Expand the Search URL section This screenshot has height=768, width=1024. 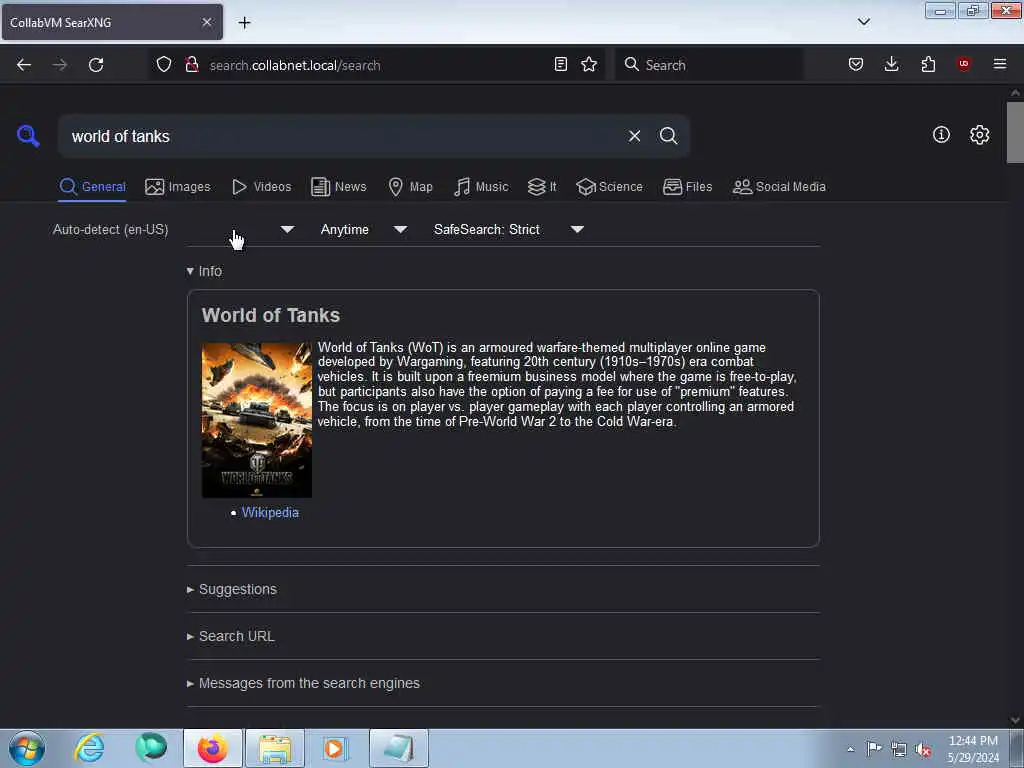point(231,636)
